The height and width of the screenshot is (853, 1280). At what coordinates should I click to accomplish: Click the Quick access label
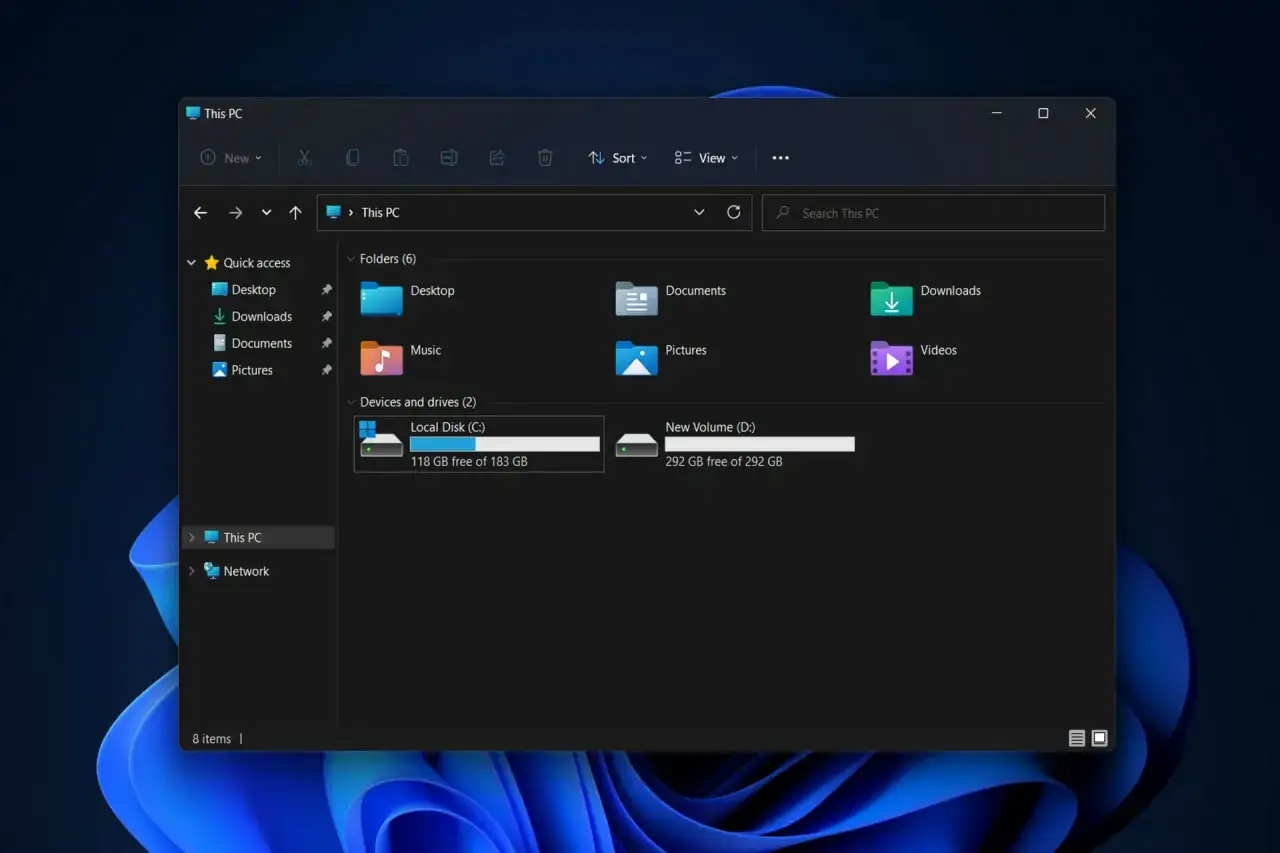257,263
